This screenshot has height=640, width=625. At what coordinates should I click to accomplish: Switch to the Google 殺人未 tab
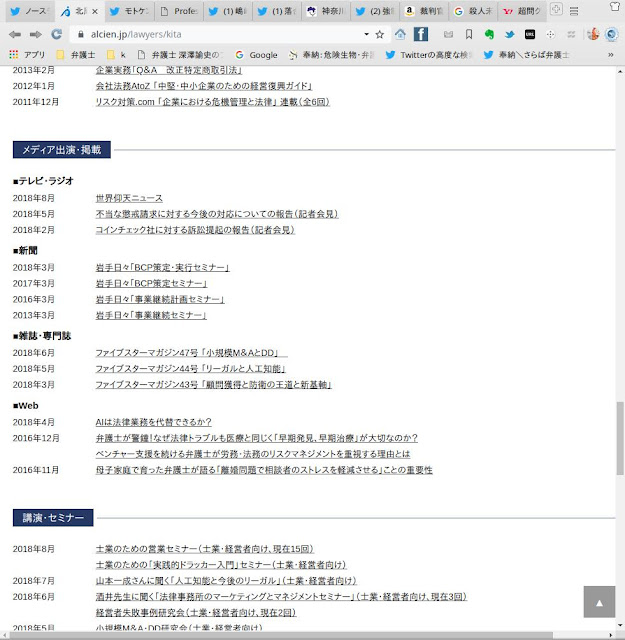(473, 11)
